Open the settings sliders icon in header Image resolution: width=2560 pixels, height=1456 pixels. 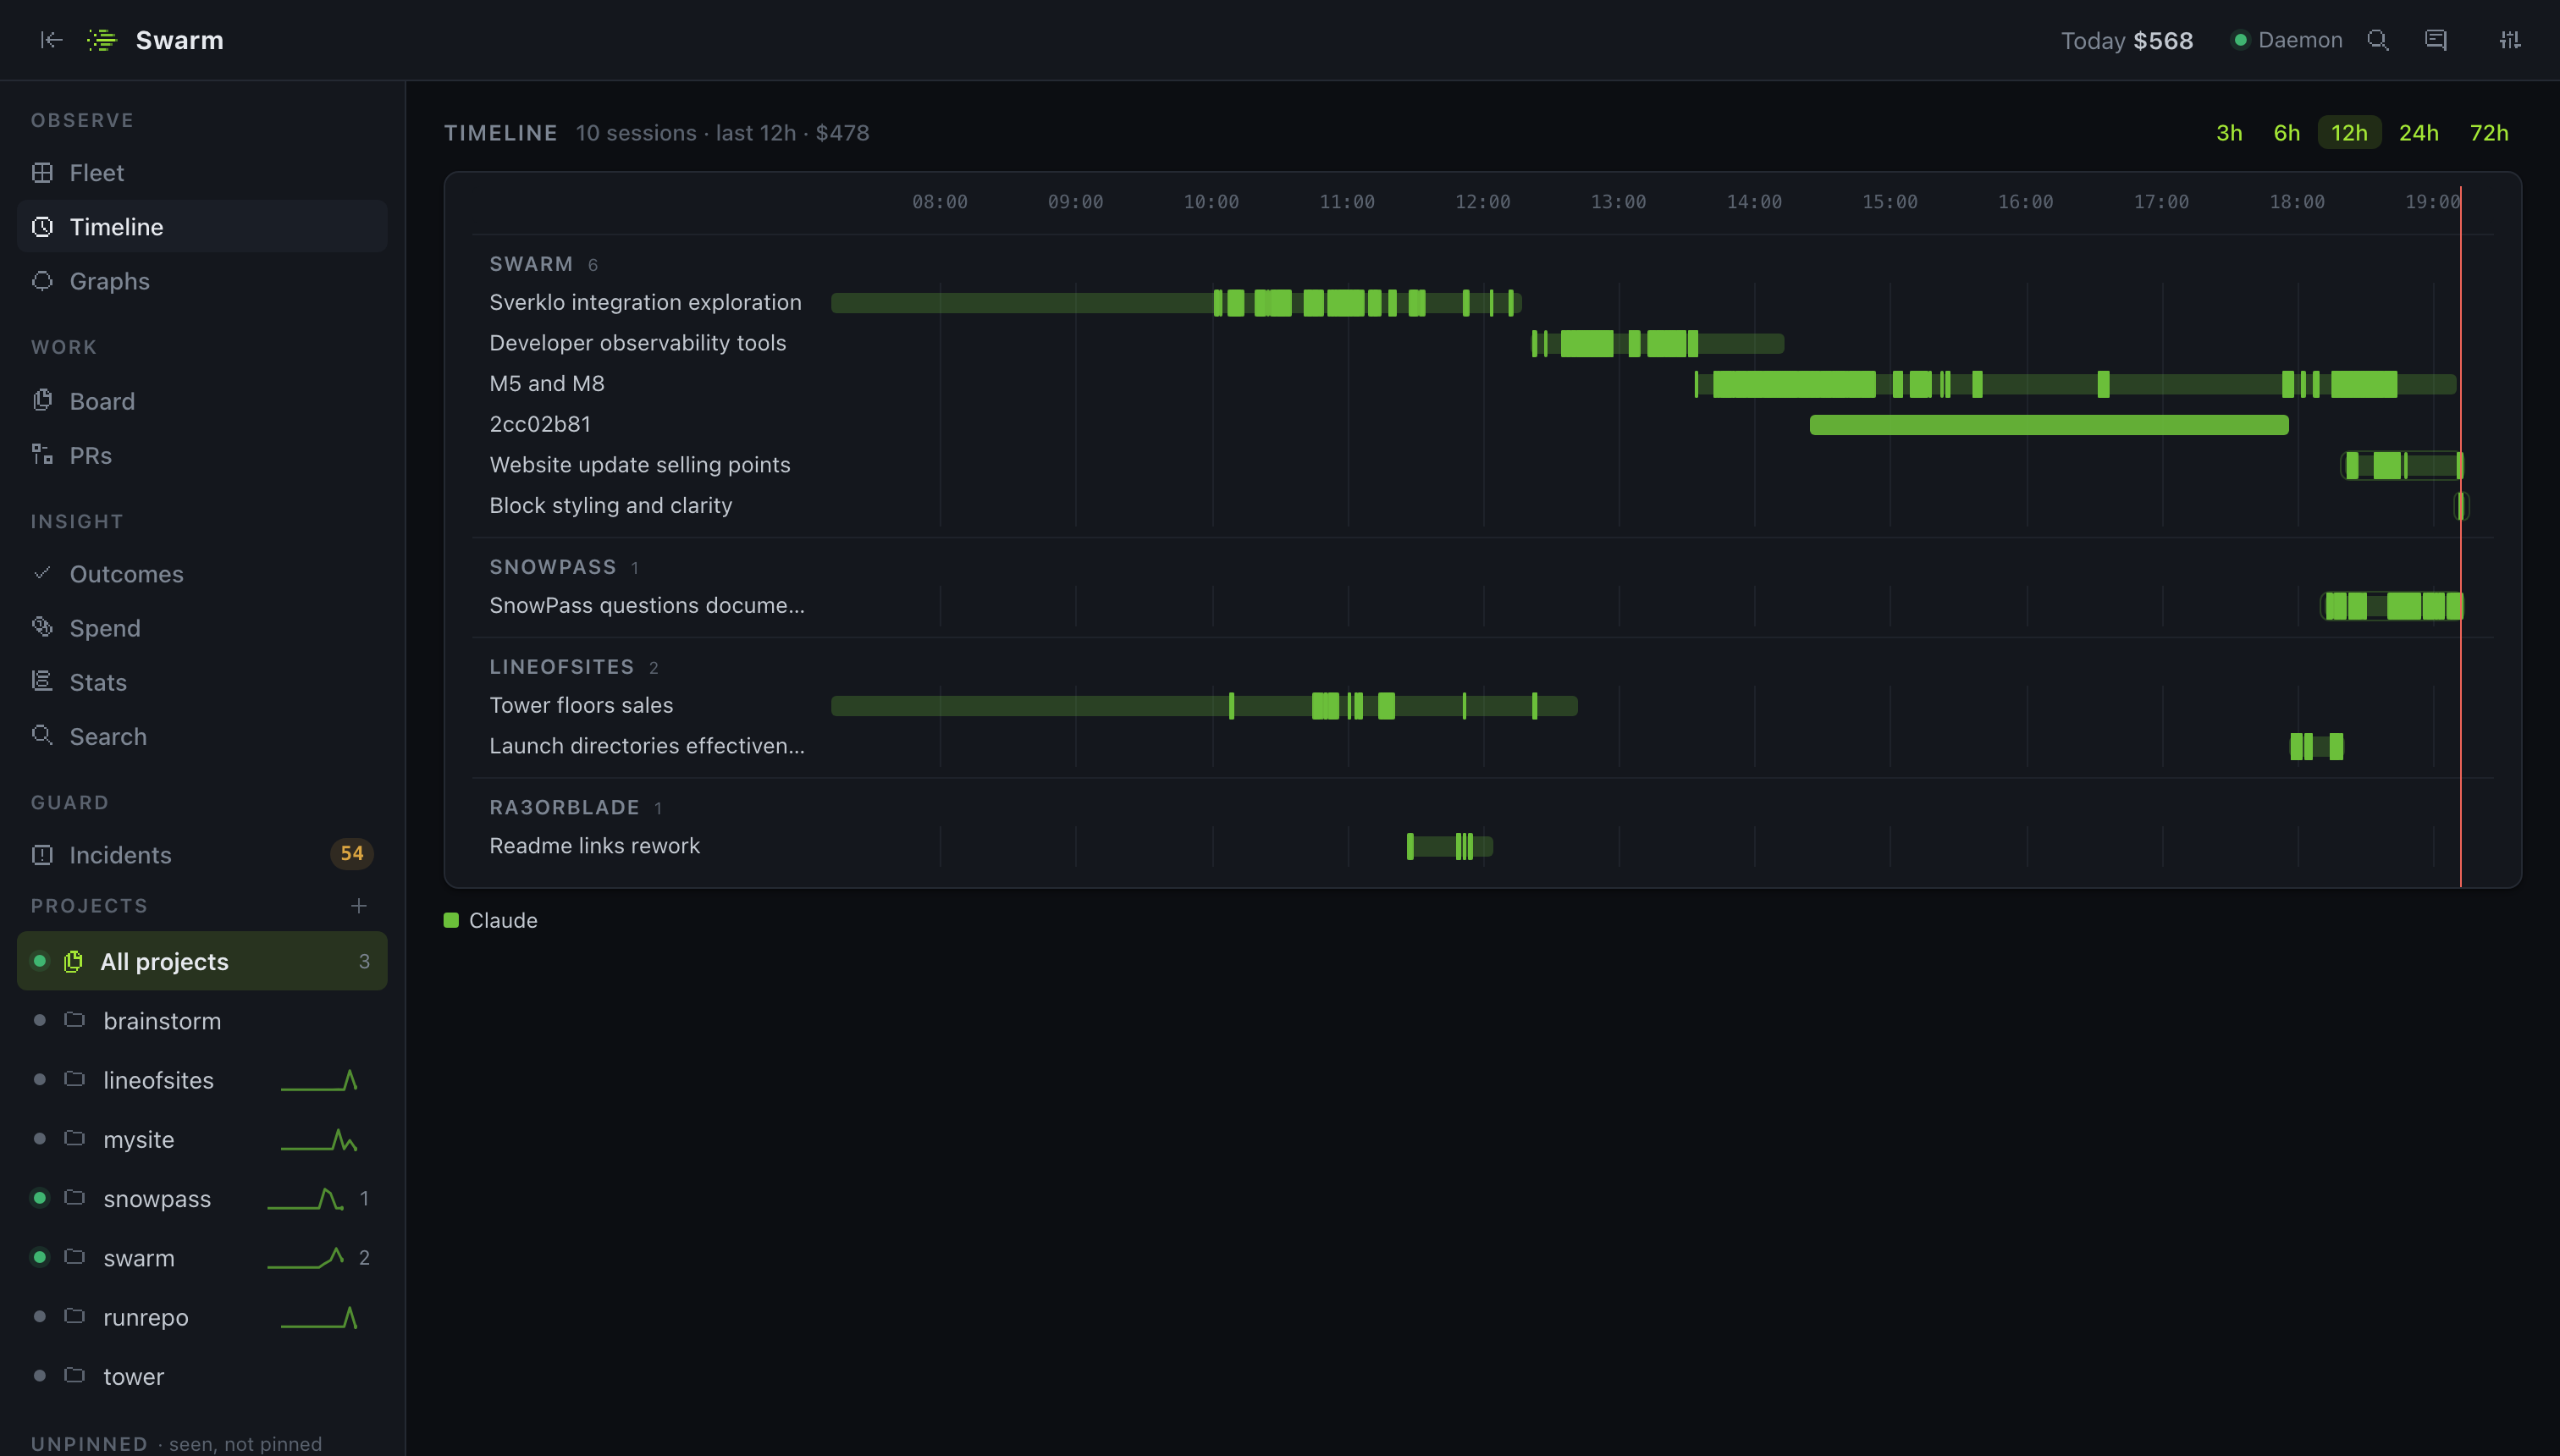coord(2510,40)
